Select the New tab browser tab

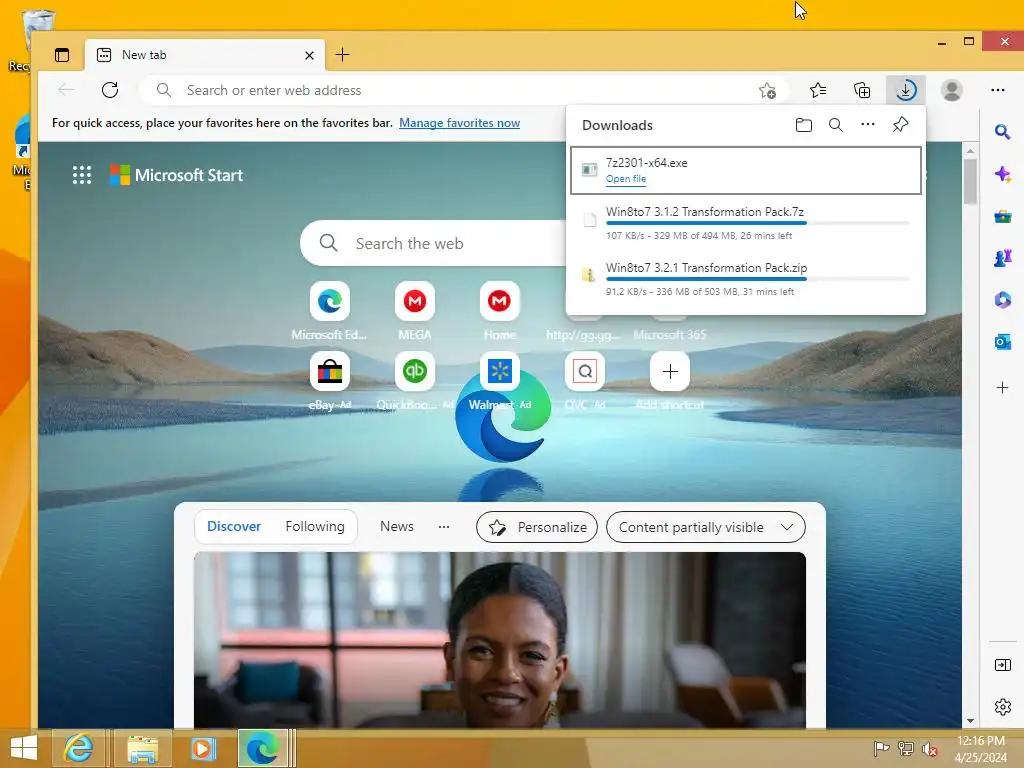pos(204,55)
